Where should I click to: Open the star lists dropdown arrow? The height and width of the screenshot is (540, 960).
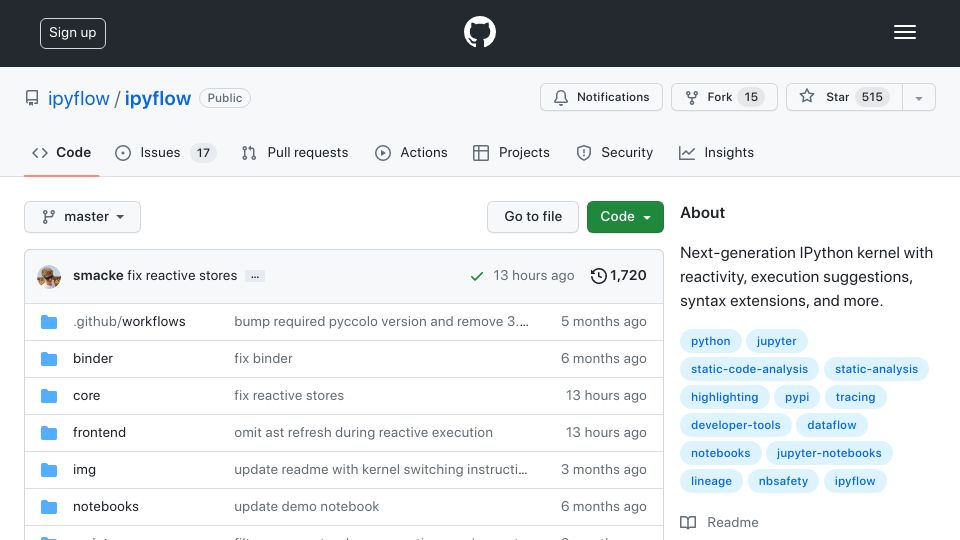[918, 97]
